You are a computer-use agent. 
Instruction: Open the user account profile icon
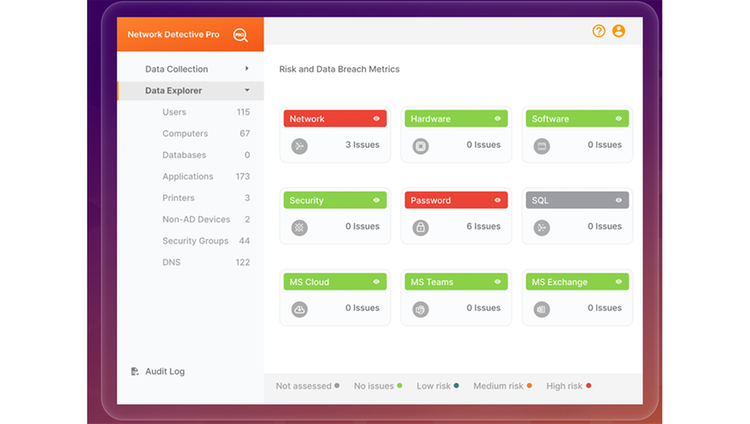coord(618,31)
